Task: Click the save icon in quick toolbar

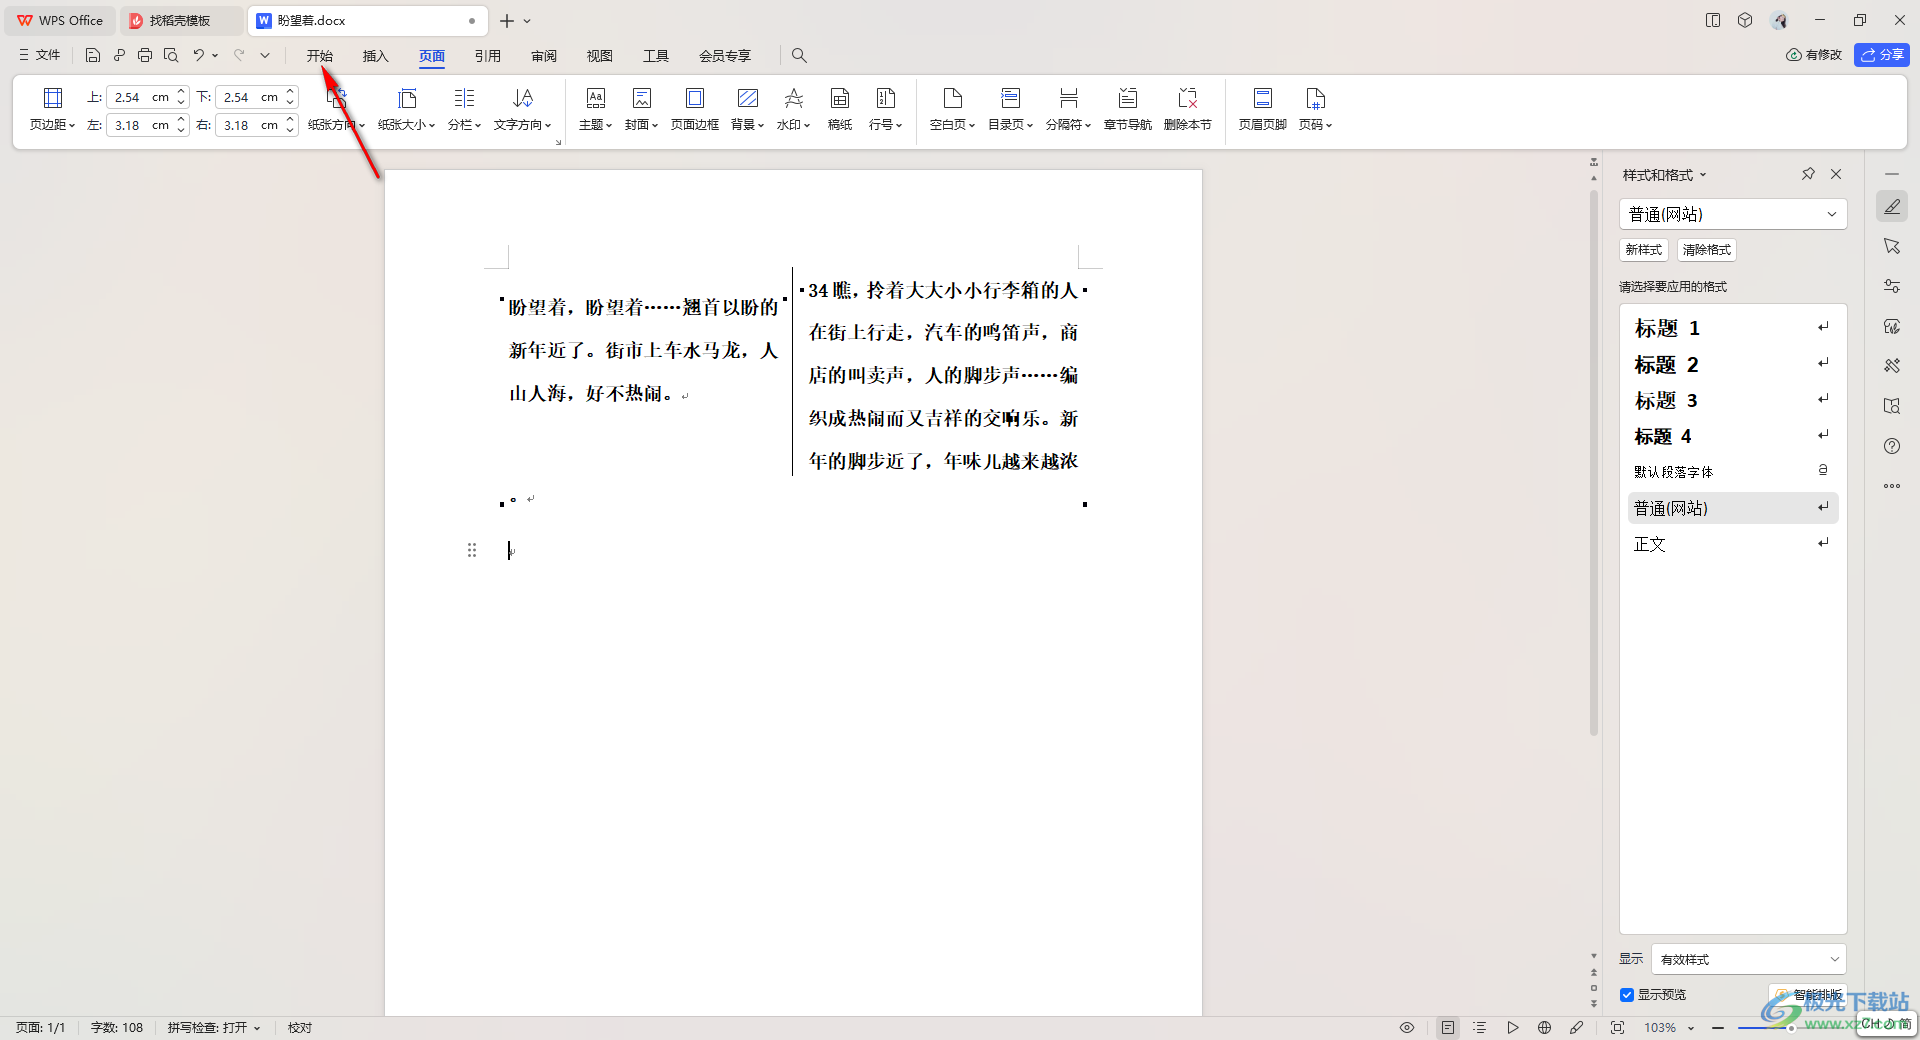Action: 93,55
